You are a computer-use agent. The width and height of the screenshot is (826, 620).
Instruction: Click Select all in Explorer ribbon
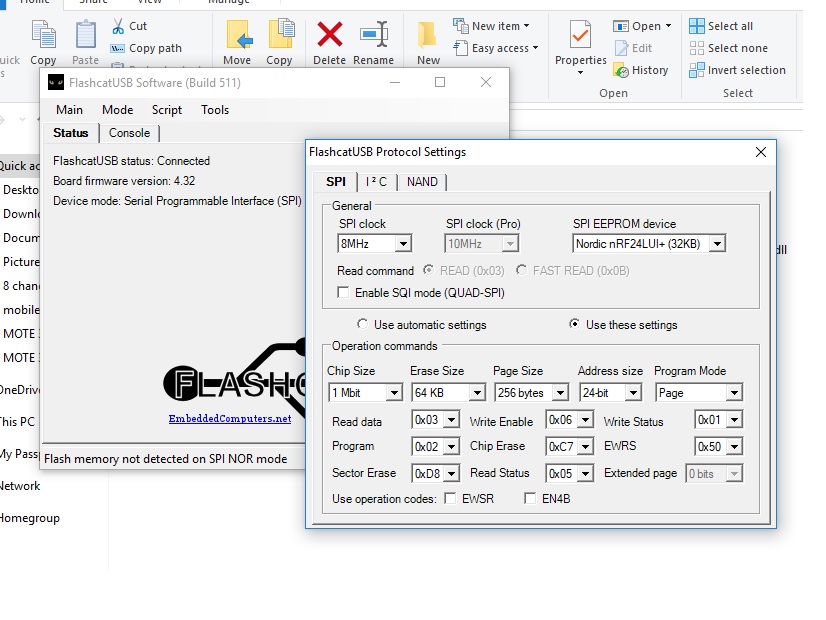(721, 26)
